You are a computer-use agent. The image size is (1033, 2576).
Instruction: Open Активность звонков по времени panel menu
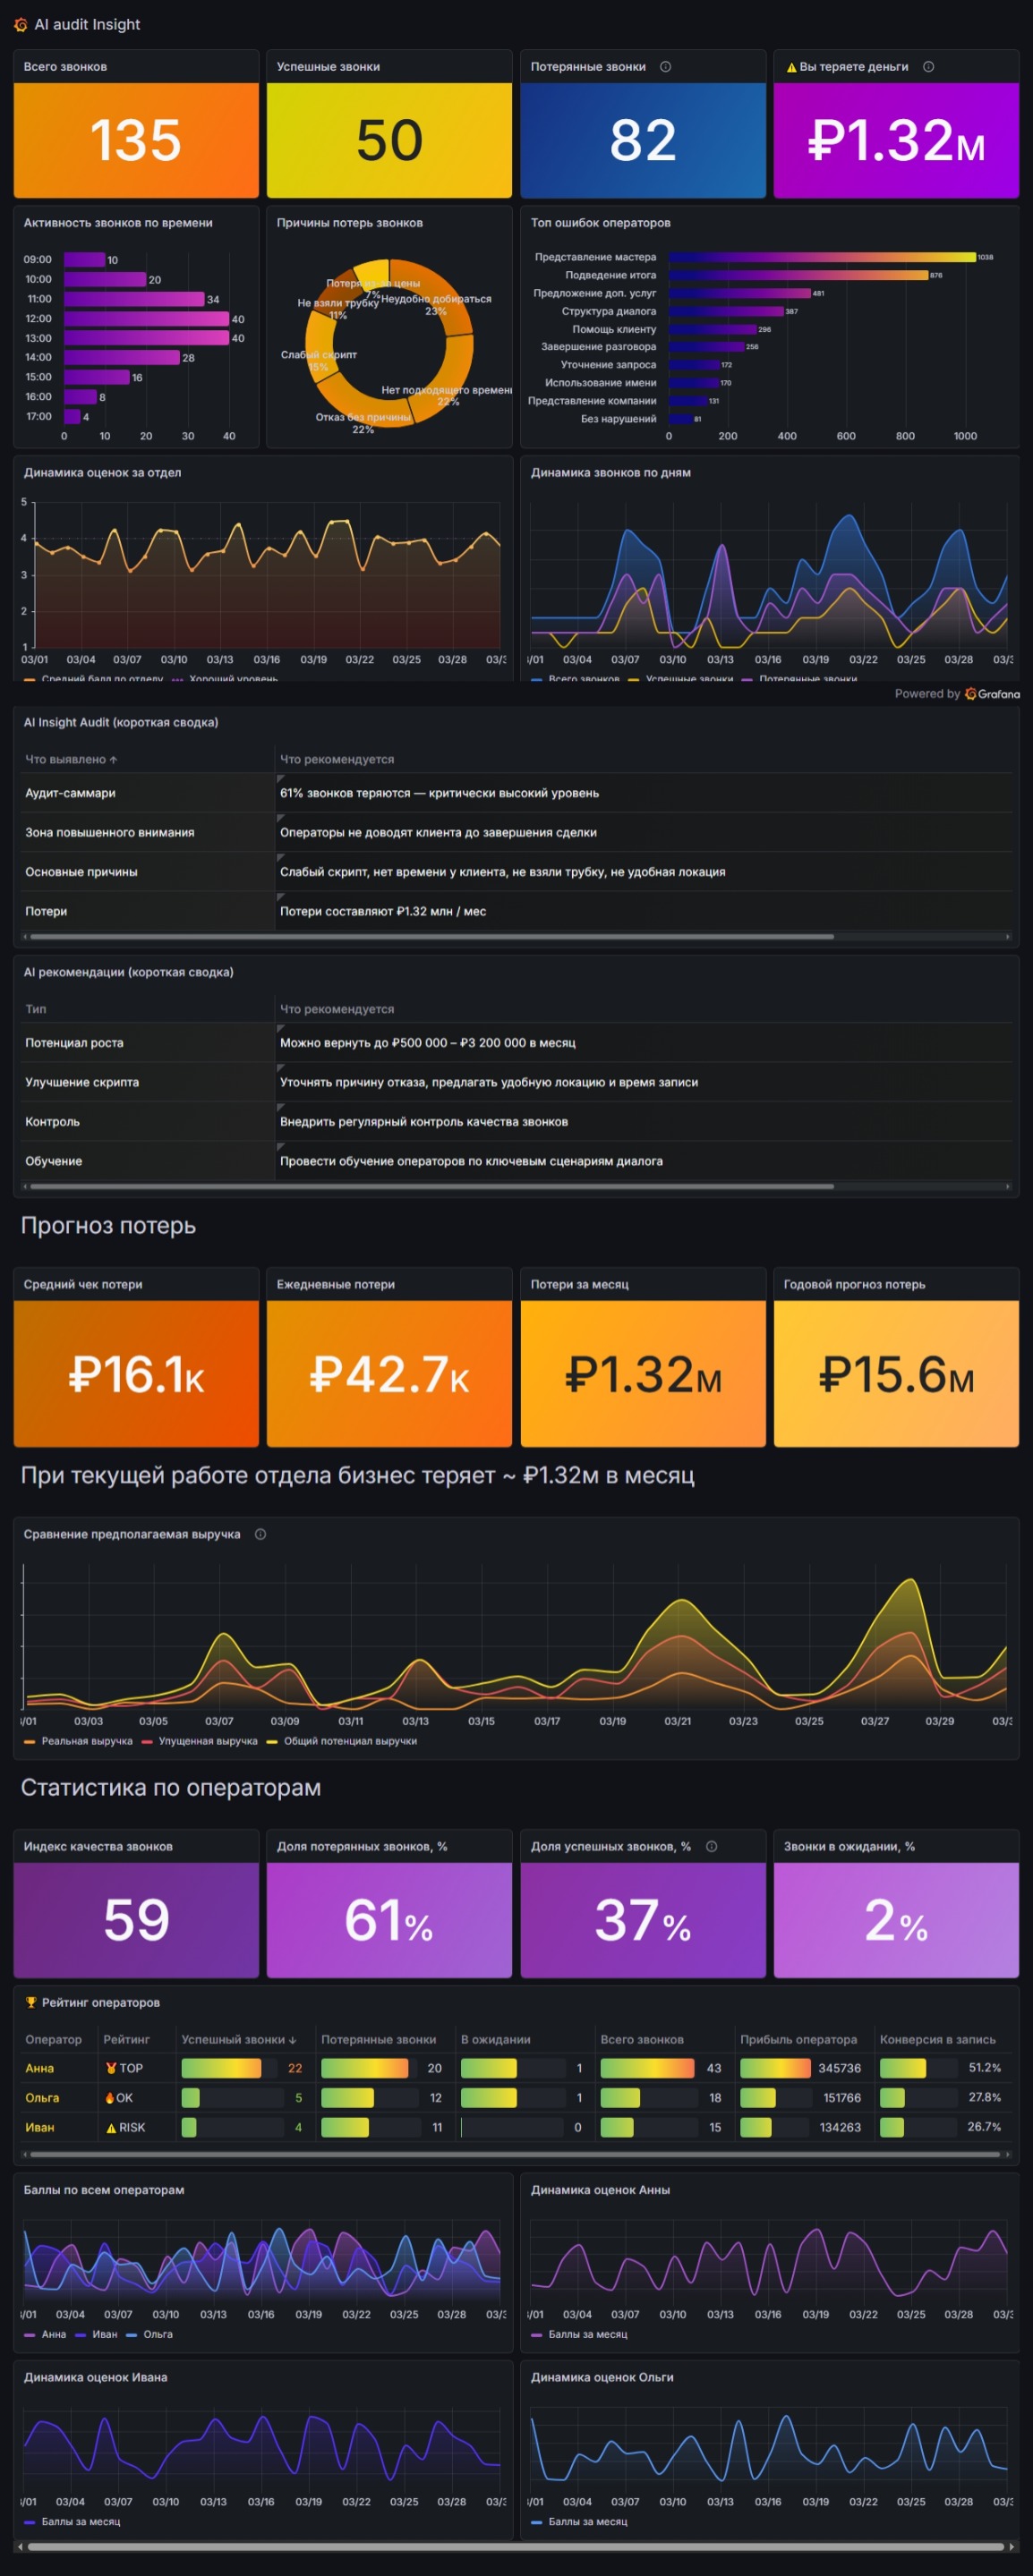[x=118, y=223]
